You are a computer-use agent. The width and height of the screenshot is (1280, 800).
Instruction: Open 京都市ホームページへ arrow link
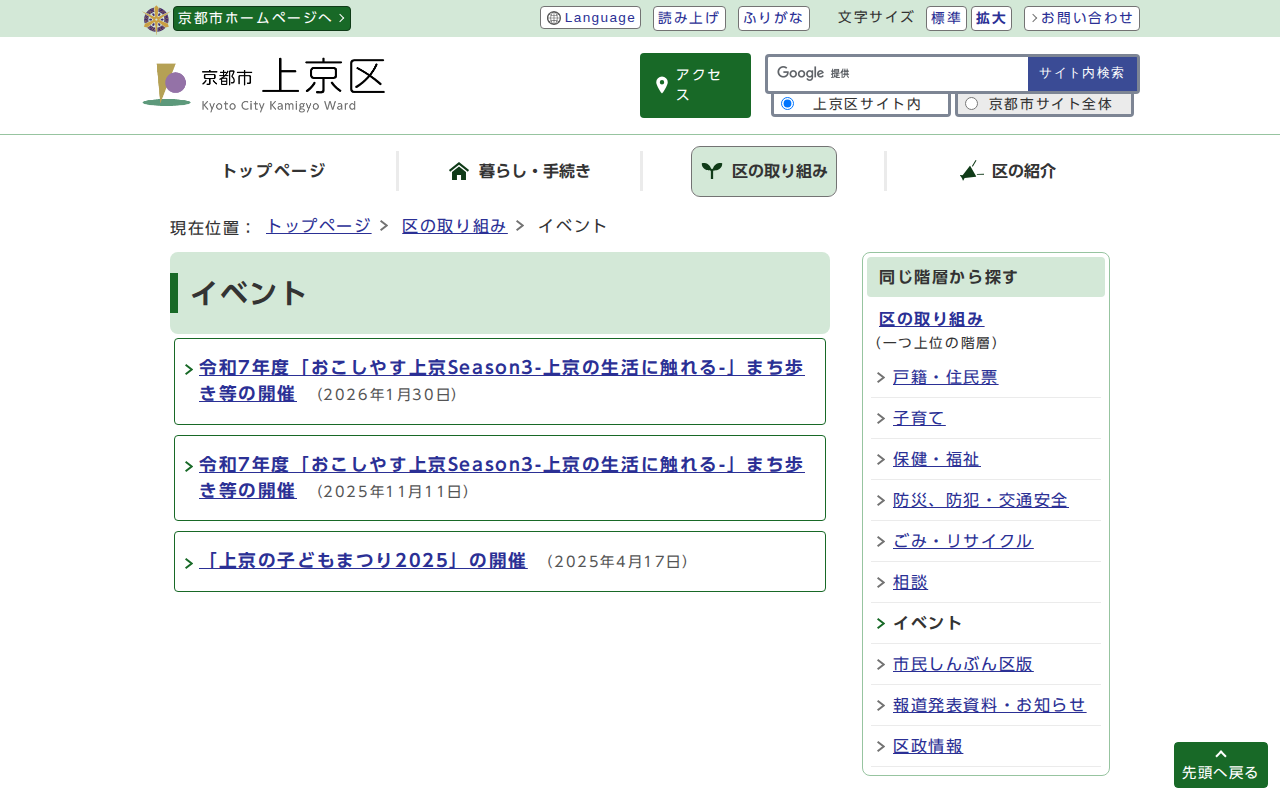(262, 18)
